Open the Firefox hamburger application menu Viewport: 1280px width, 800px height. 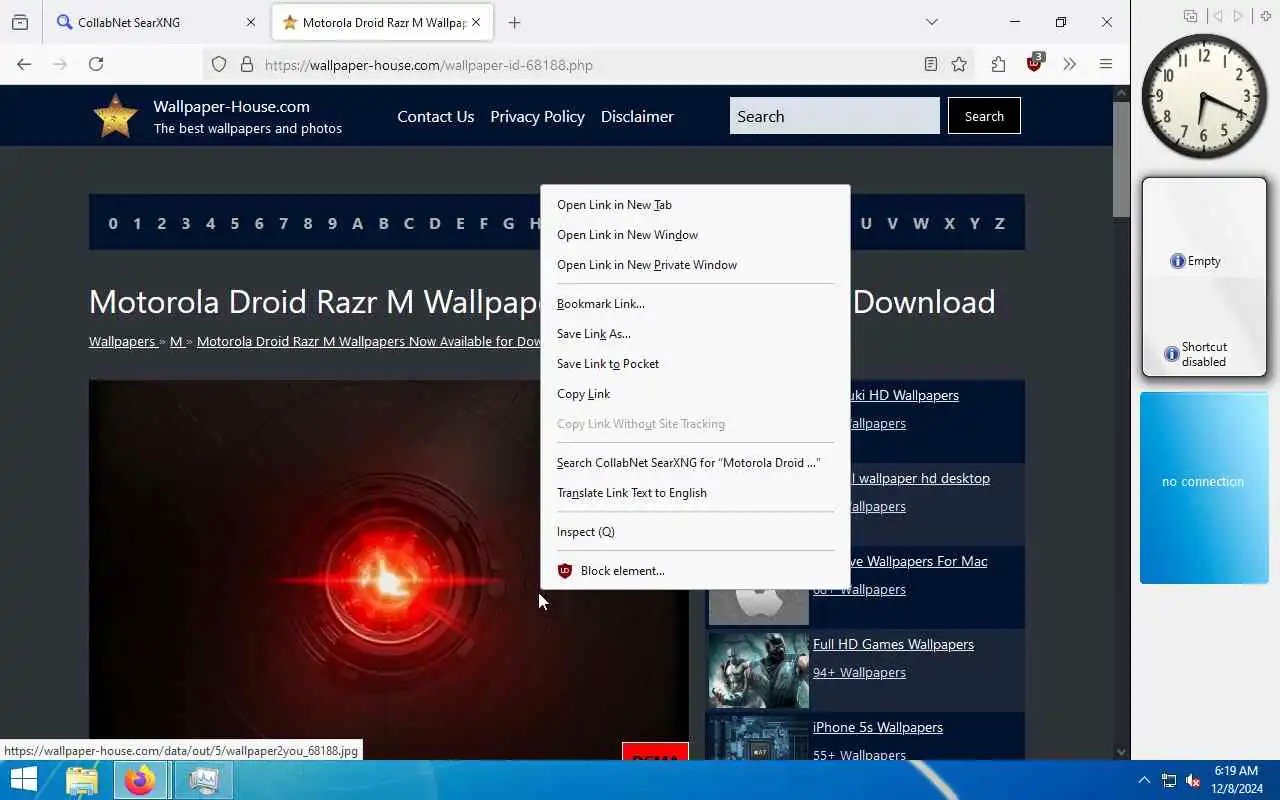[1106, 64]
